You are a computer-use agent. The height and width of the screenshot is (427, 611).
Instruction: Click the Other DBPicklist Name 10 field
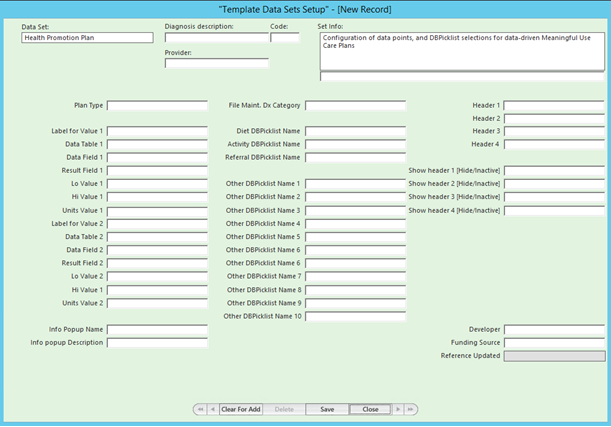pos(355,316)
